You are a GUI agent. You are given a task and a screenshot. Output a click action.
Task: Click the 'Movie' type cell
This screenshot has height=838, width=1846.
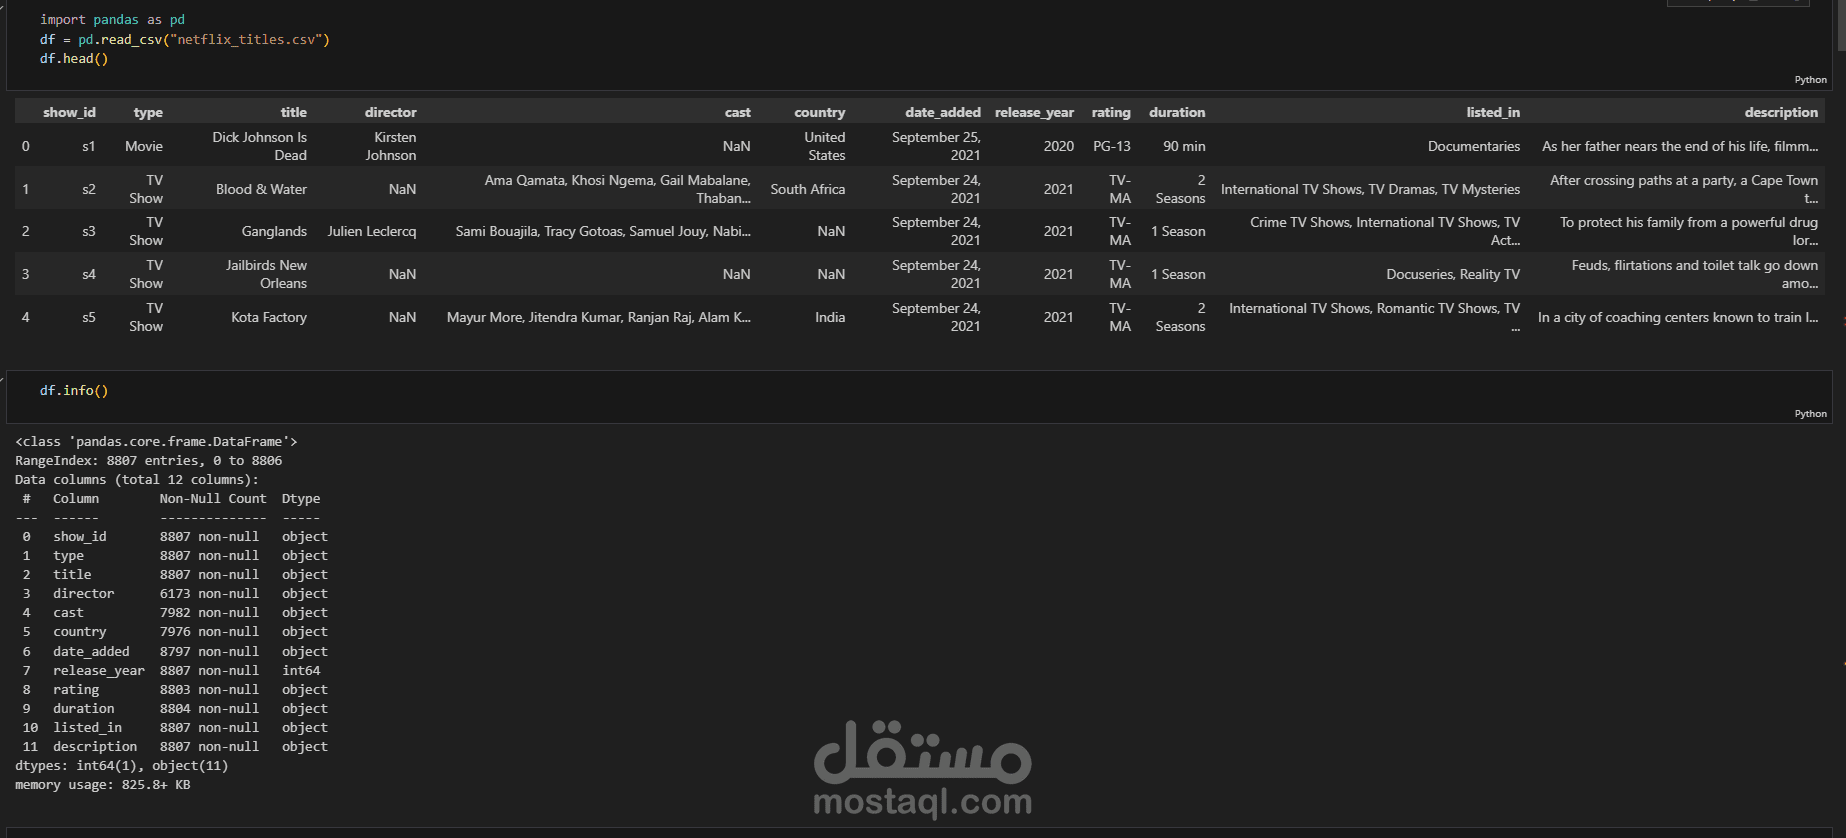(144, 147)
